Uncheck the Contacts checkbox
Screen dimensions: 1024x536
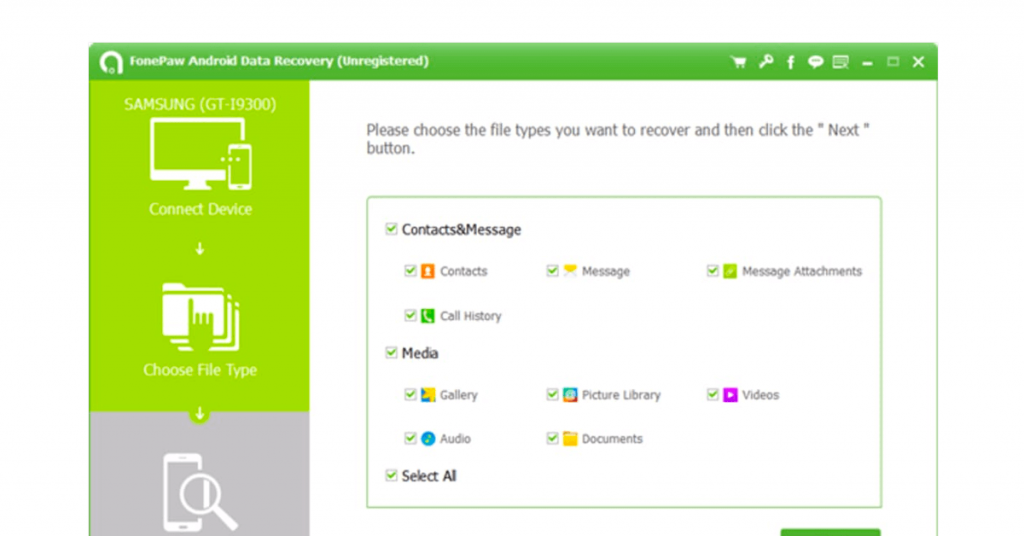point(410,270)
